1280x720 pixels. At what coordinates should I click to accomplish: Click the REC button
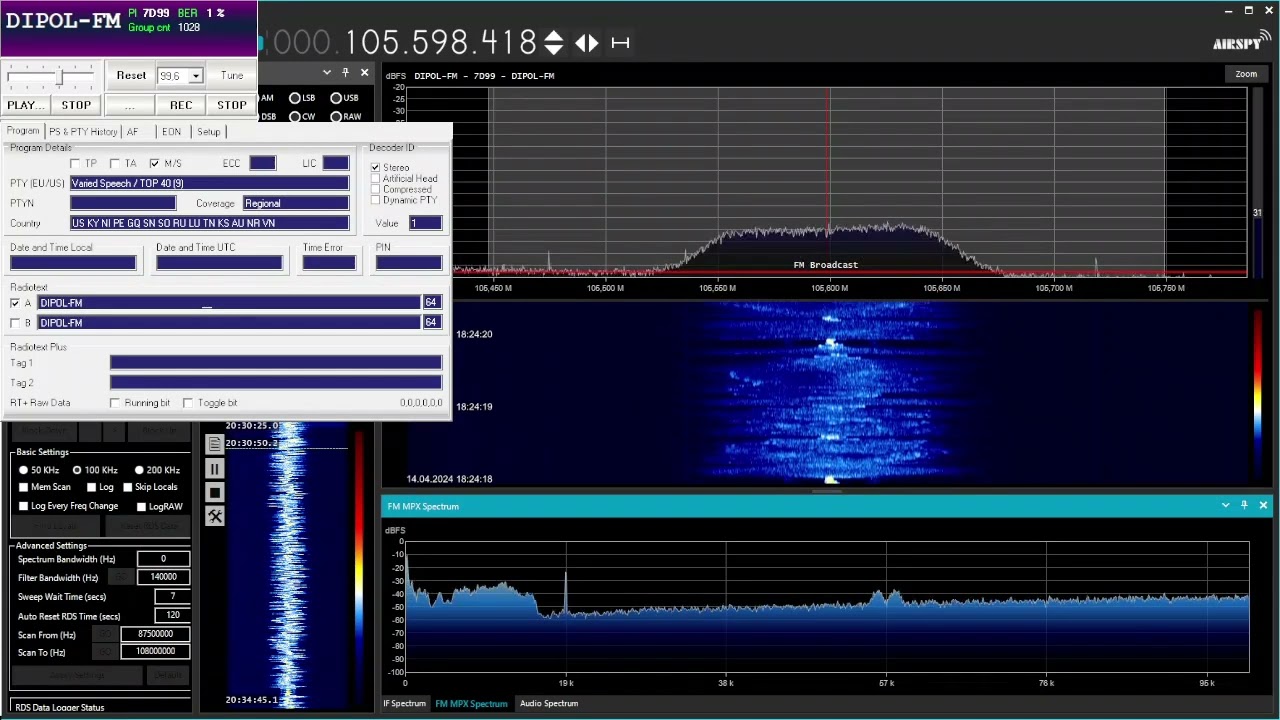click(x=181, y=105)
